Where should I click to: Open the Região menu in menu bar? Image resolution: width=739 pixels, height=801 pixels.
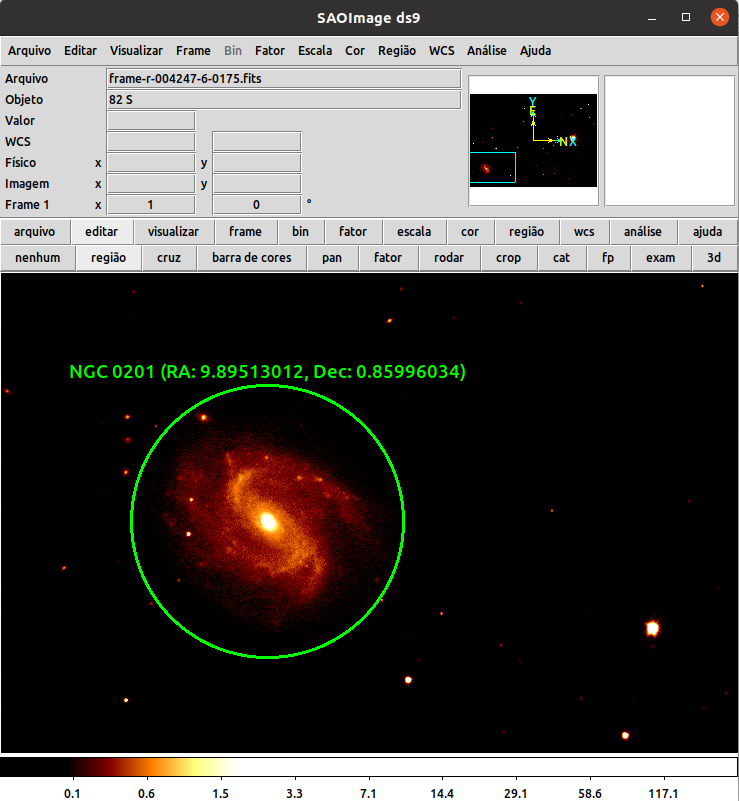click(x=397, y=50)
